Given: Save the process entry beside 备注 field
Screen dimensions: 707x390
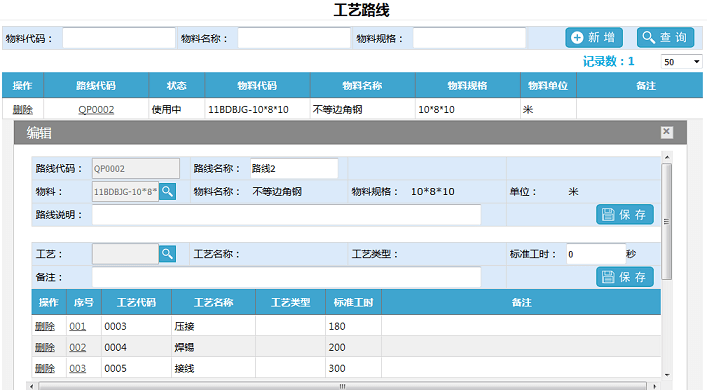Looking at the screenshot, I should [x=624, y=277].
